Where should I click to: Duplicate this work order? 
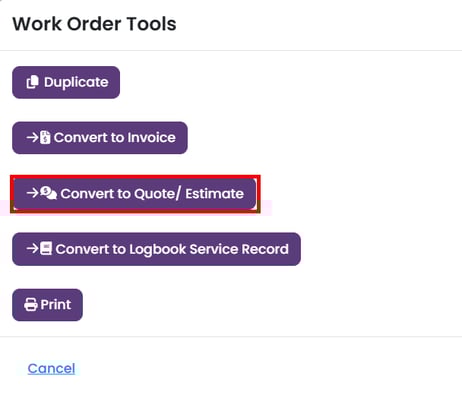[66, 82]
